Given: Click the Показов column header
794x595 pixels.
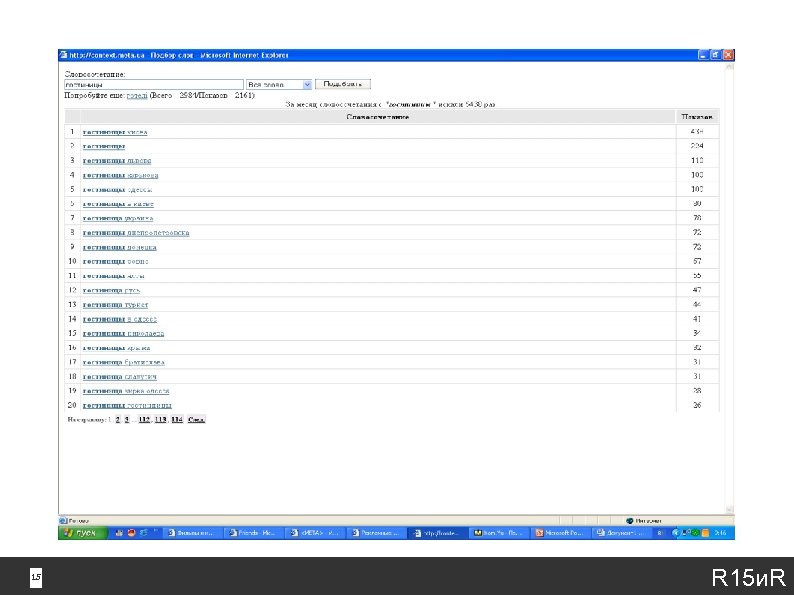Looking at the screenshot, I should [x=697, y=117].
